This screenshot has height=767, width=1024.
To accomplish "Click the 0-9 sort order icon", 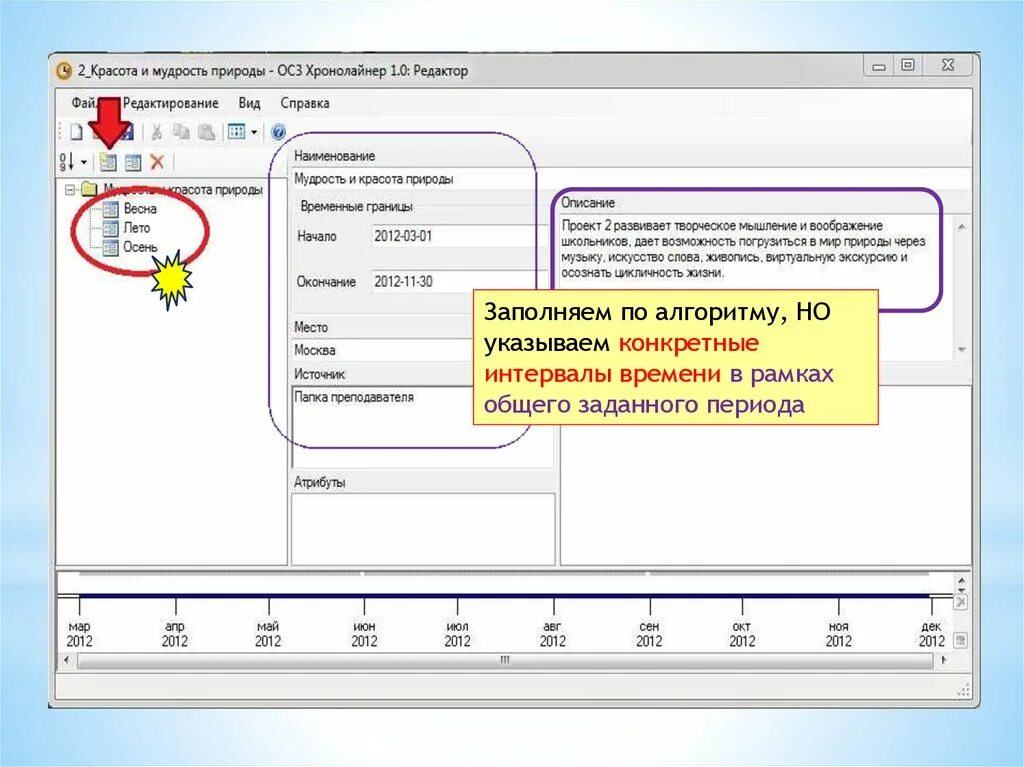I will pyautogui.click(x=67, y=161).
